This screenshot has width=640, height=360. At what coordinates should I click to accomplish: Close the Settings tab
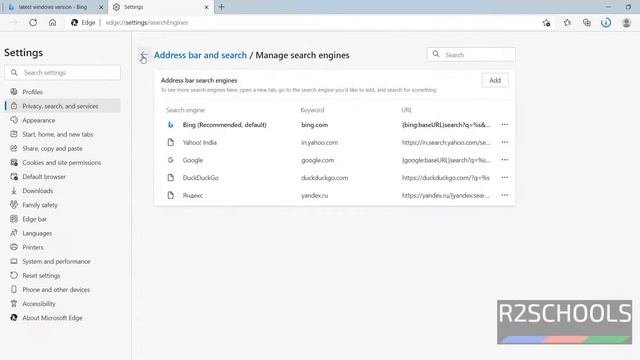(207, 7)
